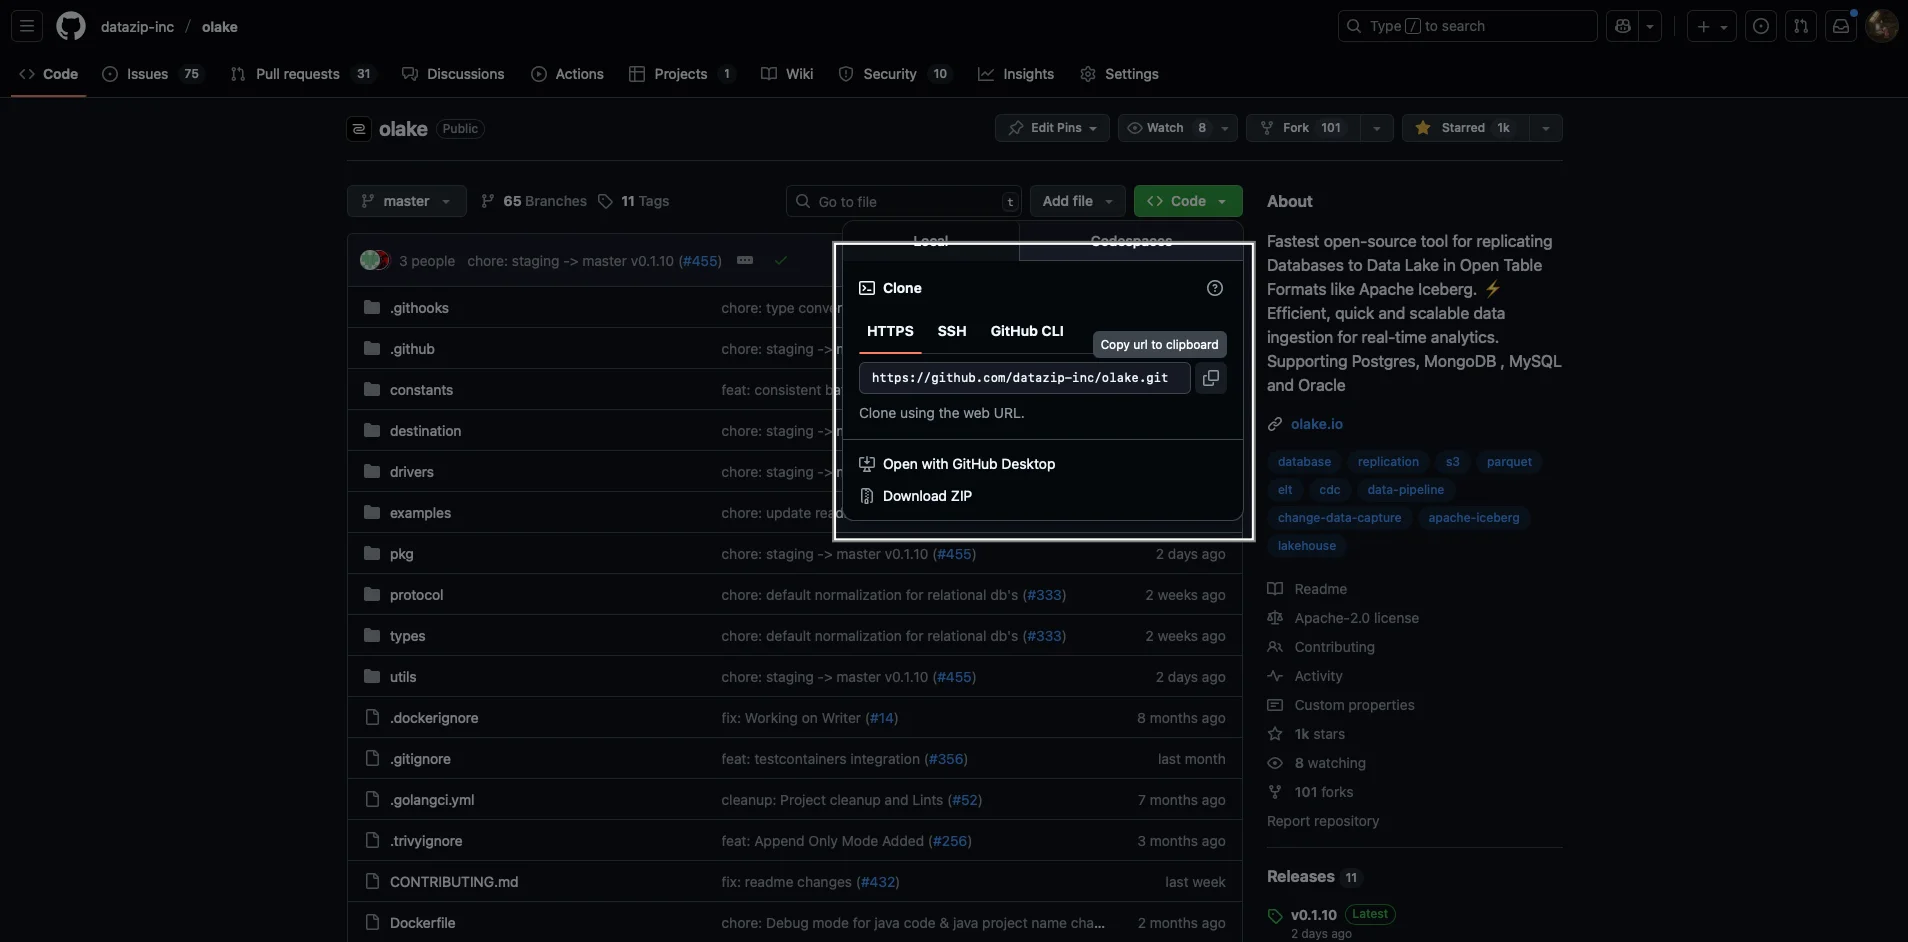The height and width of the screenshot is (942, 1908).
Task: Click Download ZIP
Action: pyautogui.click(x=926, y=496)
